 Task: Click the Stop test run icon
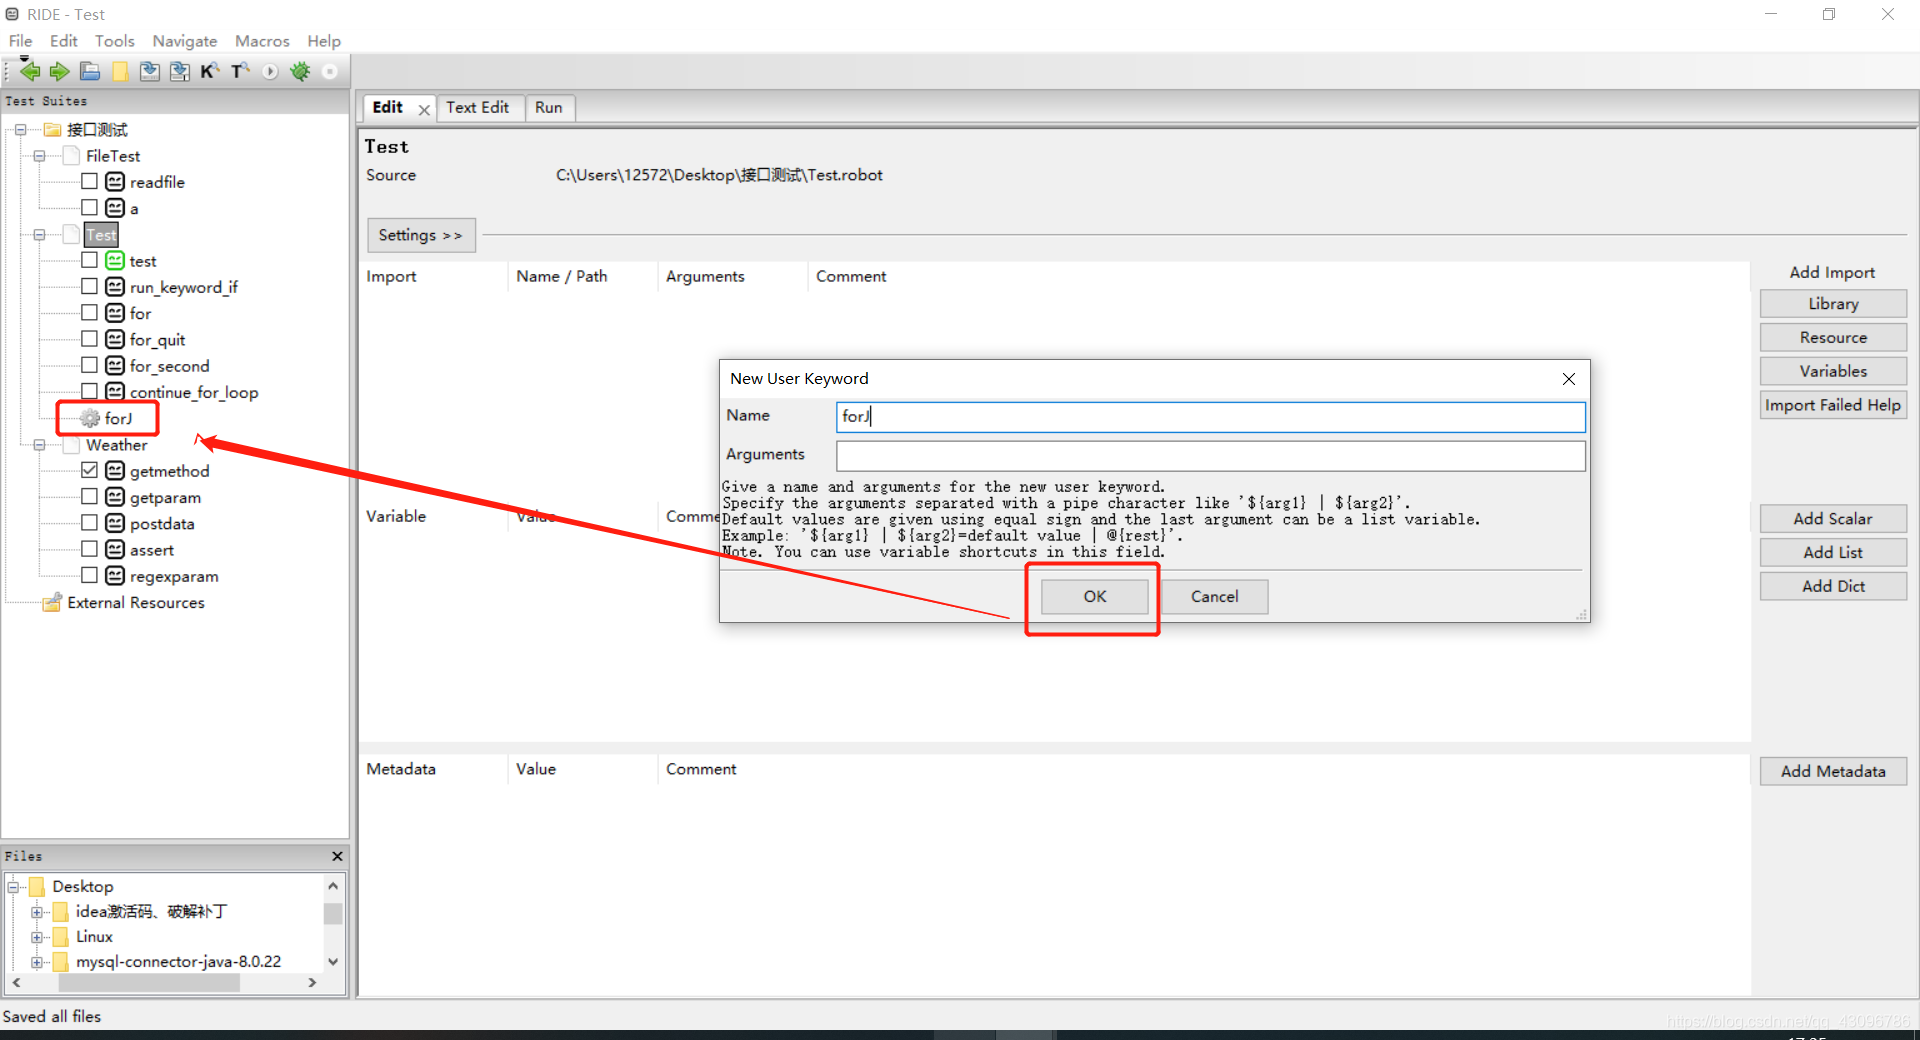click(x=330, y=71)
